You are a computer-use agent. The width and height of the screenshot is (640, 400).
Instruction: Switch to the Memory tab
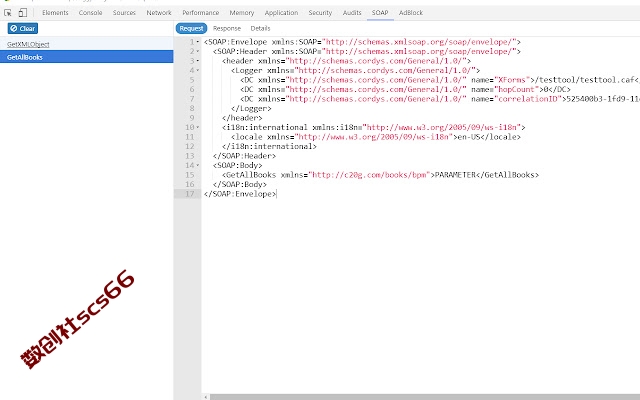tap(242, 13)
